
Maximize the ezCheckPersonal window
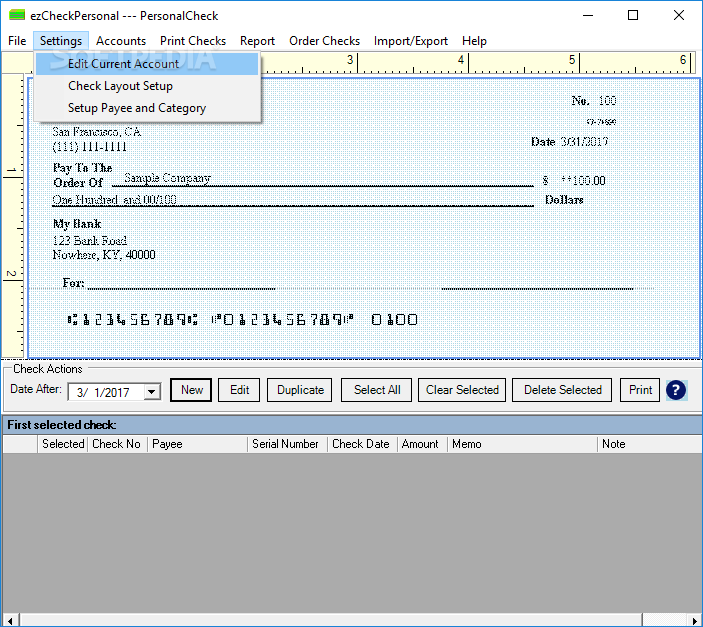[633, 15]
